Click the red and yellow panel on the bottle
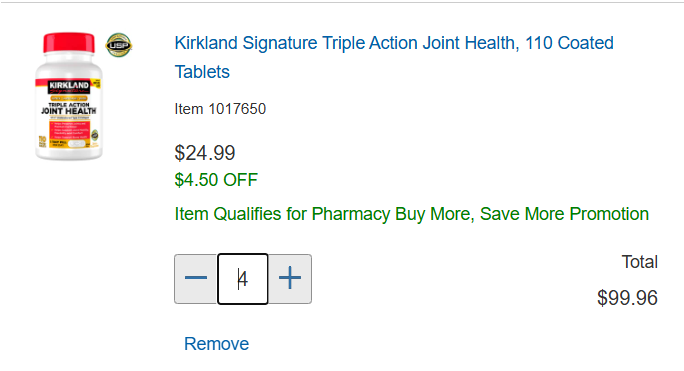684x371 pixels. pyautogui.click(x=70, y=134)
